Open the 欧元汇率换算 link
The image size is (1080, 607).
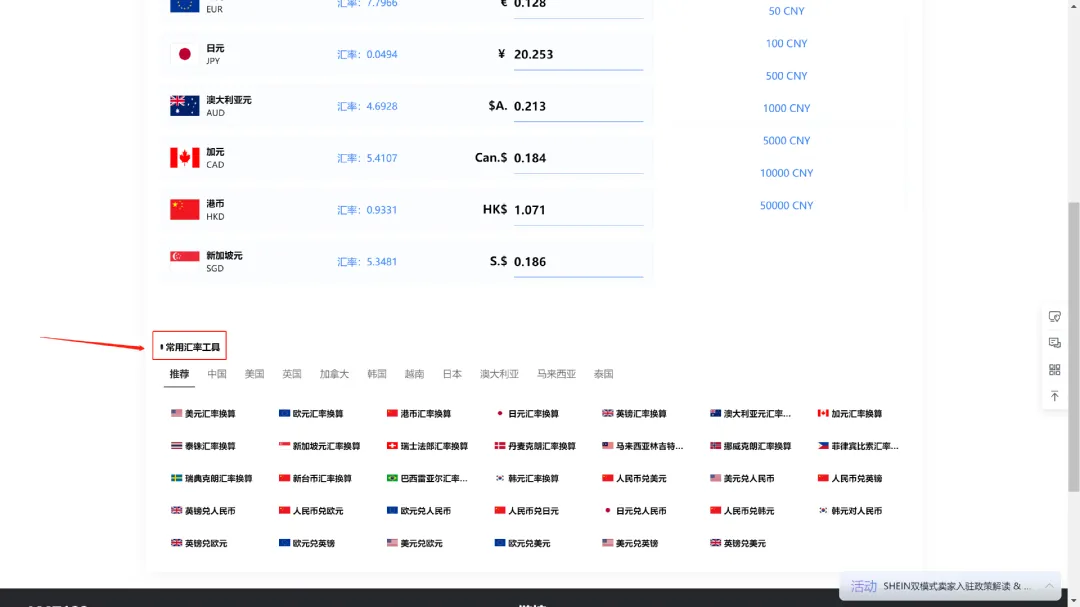(x=311, y=413)
